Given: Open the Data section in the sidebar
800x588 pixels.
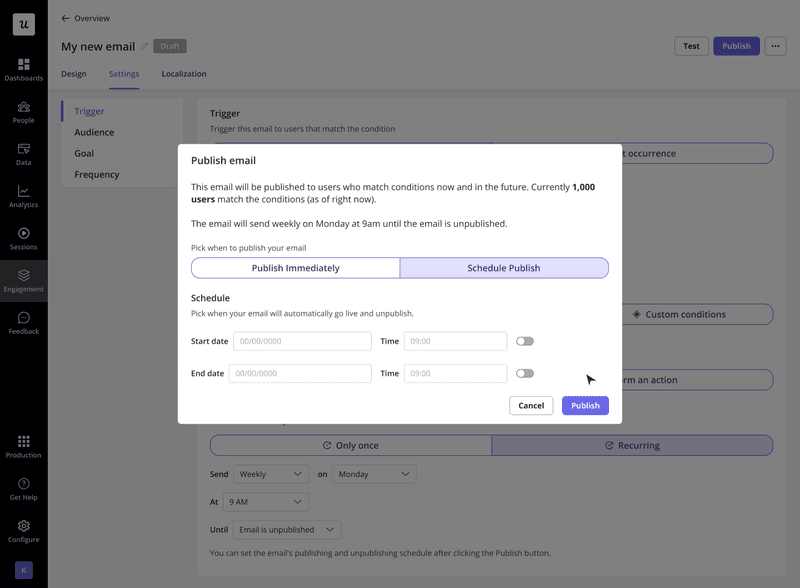Looking at the screenshot, I should point(23,155).
